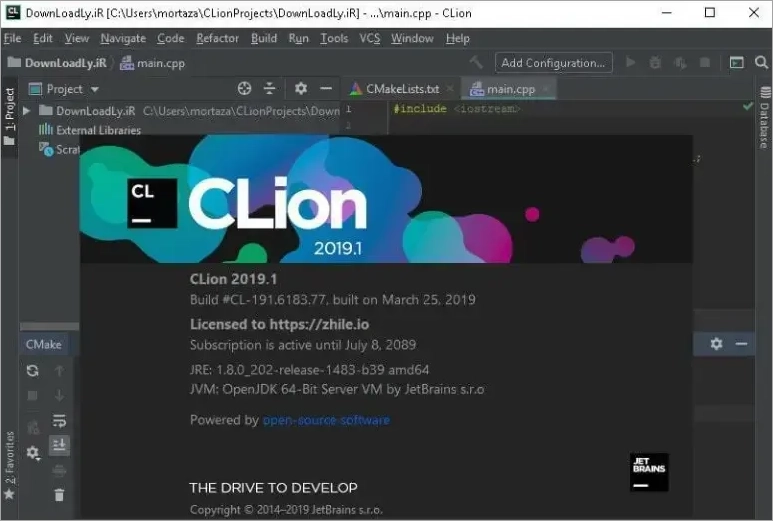Image resolution: width=773 pixels, height=521 pixels.
Task: Toggle scroll to end icon in CMake panel
Action: pos(59,445)
